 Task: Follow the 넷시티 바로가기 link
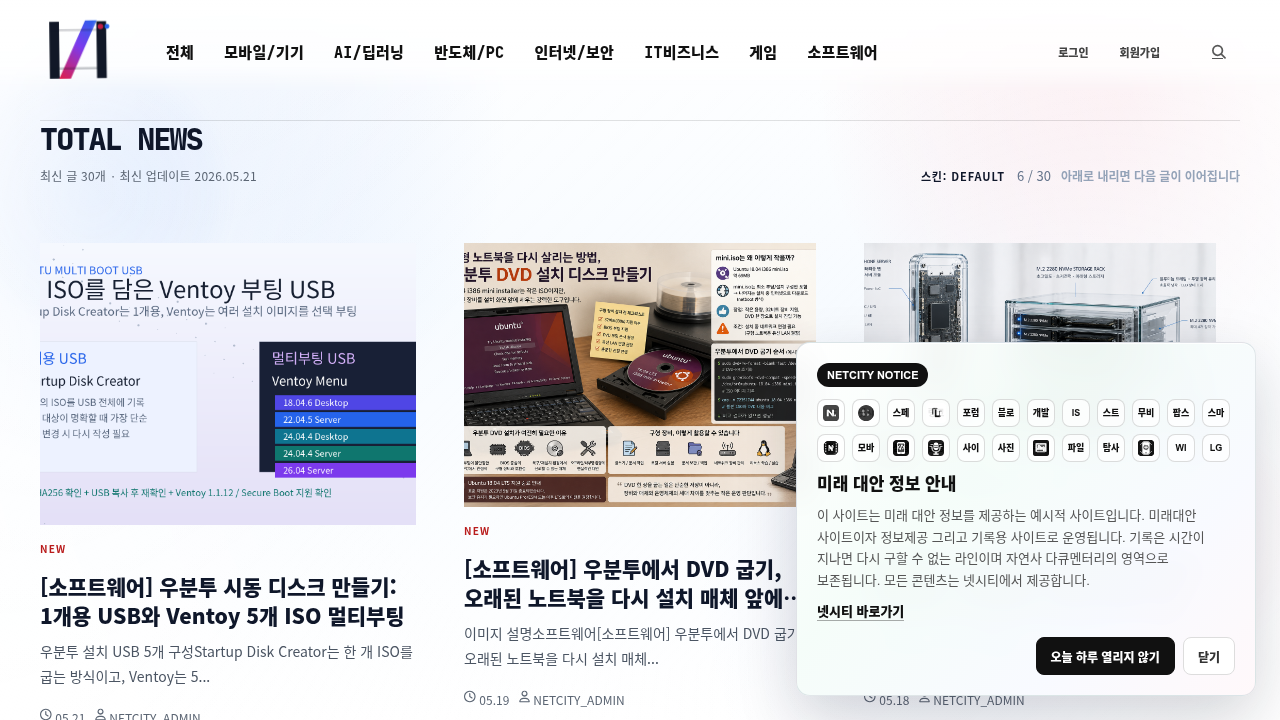tap(860, 611)
